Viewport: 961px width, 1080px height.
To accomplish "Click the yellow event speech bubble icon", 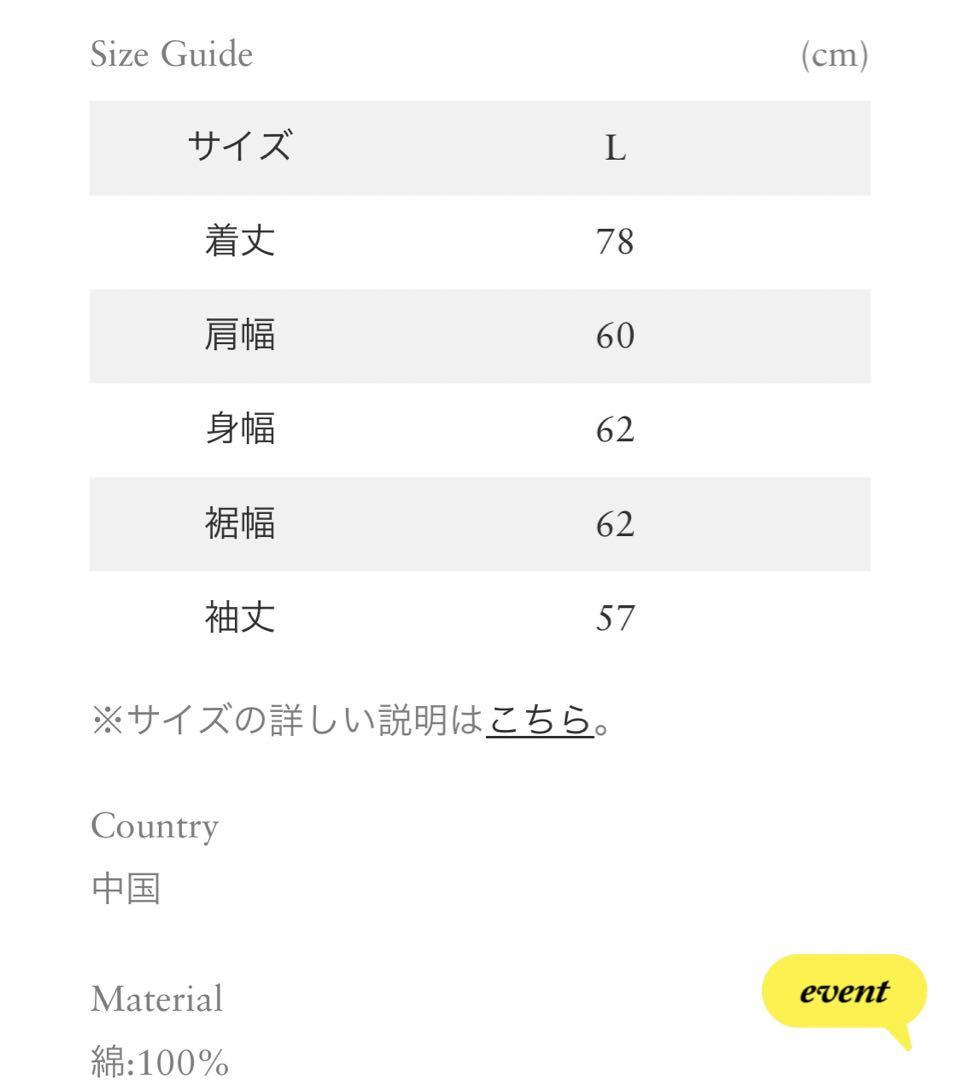I will click(x=845, y=997).
